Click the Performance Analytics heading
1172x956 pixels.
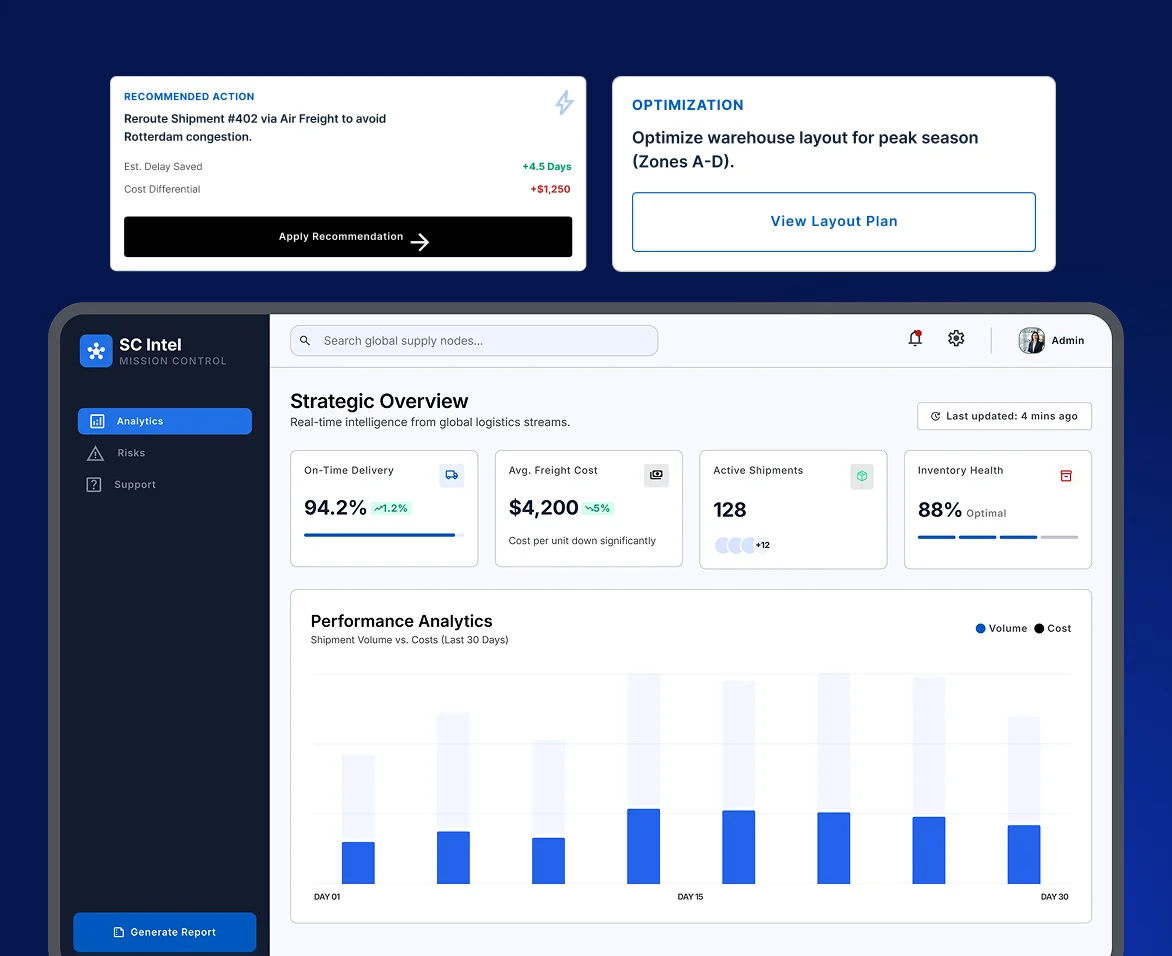coord(401,621)
